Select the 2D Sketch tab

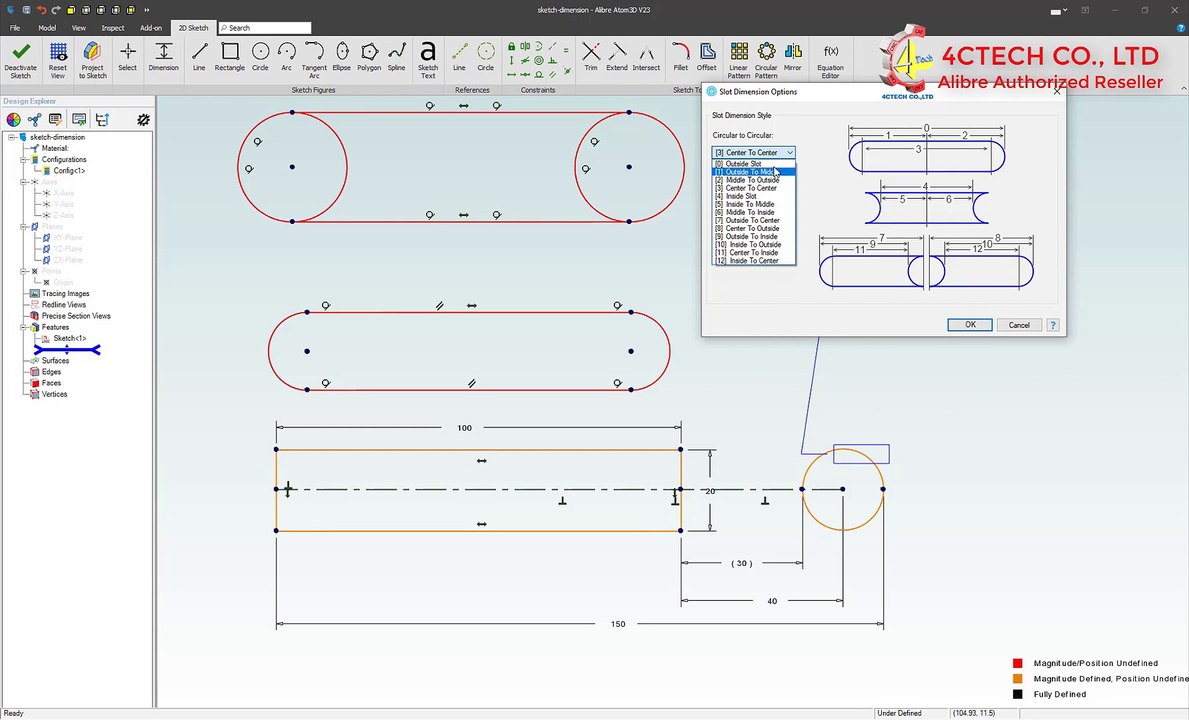point(193,28)
